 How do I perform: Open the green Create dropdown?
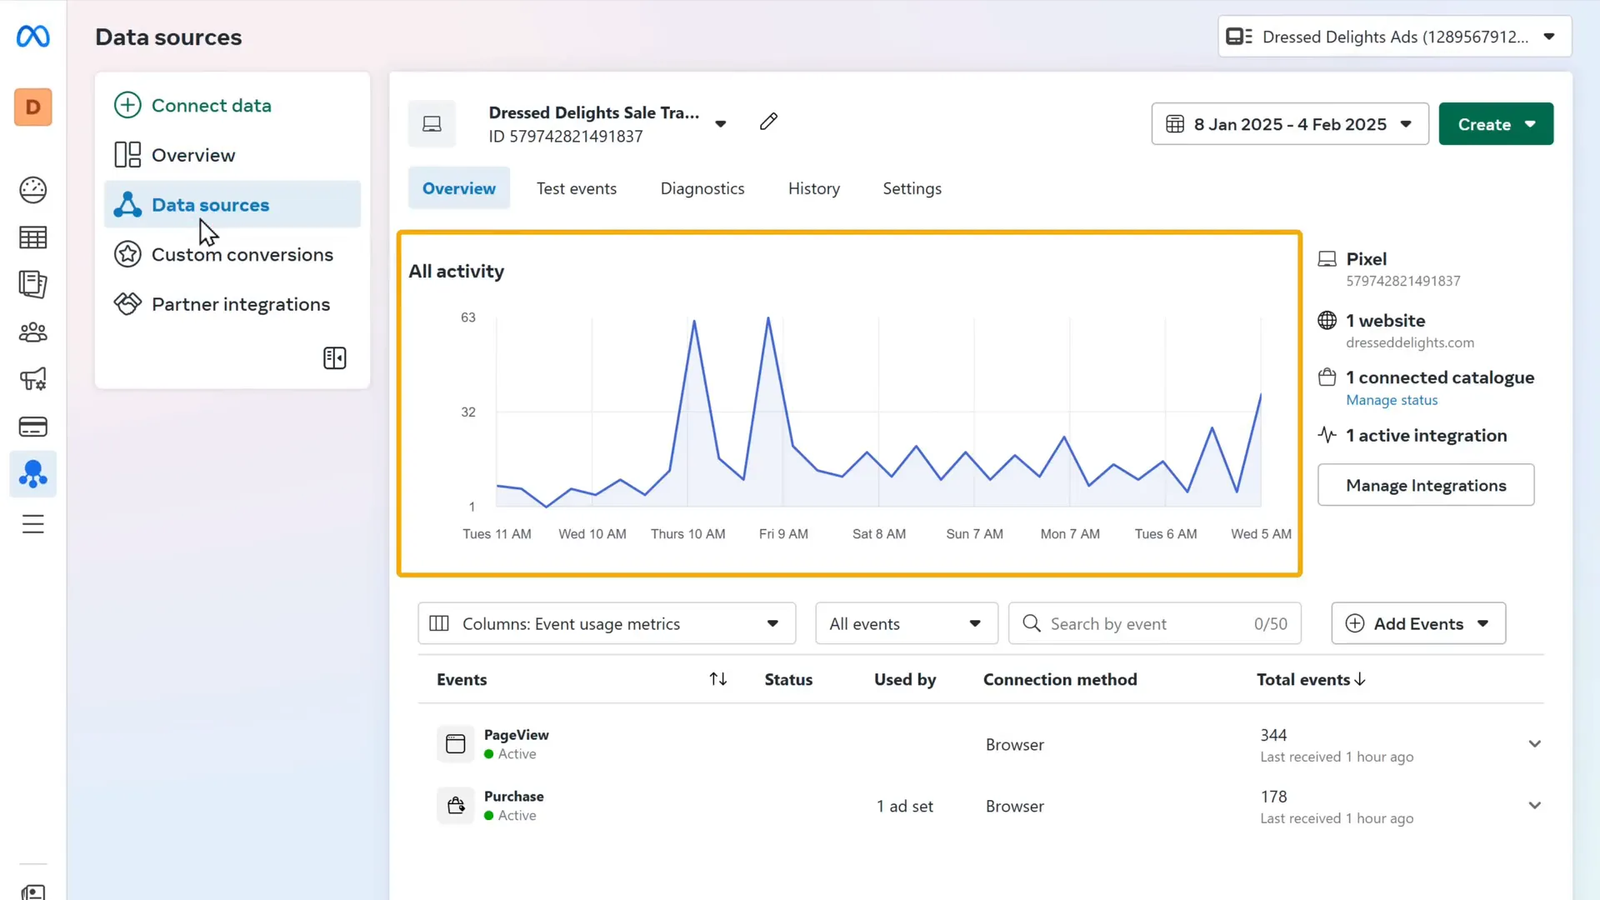pyautogui.click(x=1496, y=124)
